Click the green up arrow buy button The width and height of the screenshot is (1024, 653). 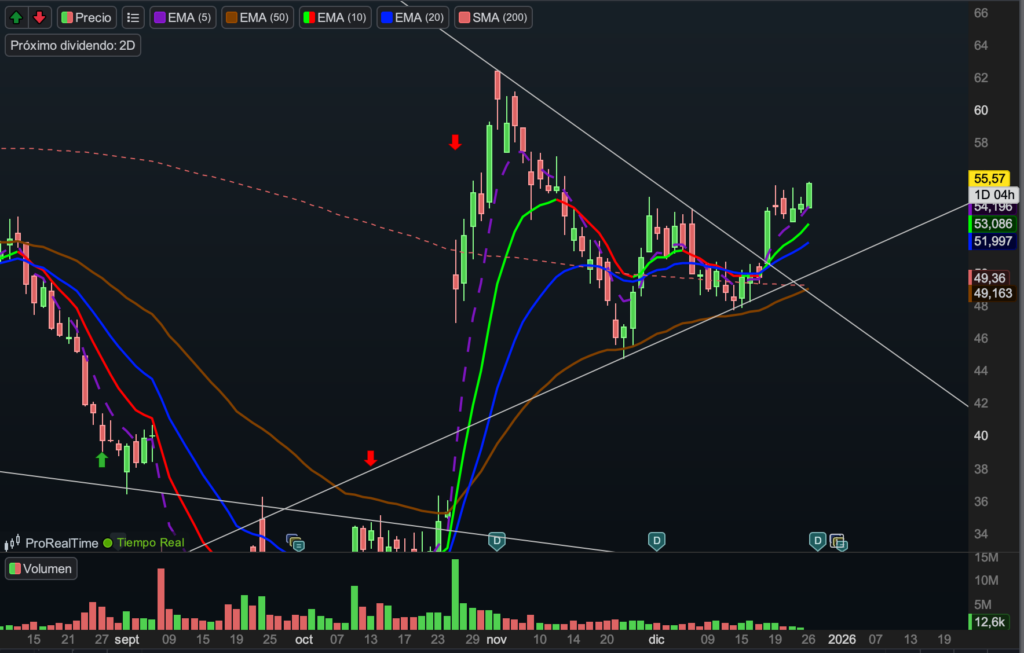click(x=17, y=17)
